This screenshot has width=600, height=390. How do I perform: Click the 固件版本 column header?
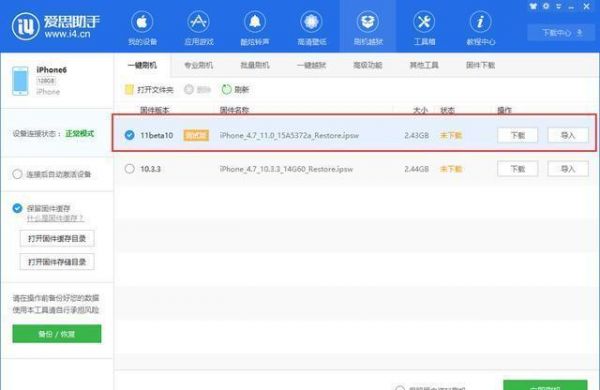(x=155, y=110)
